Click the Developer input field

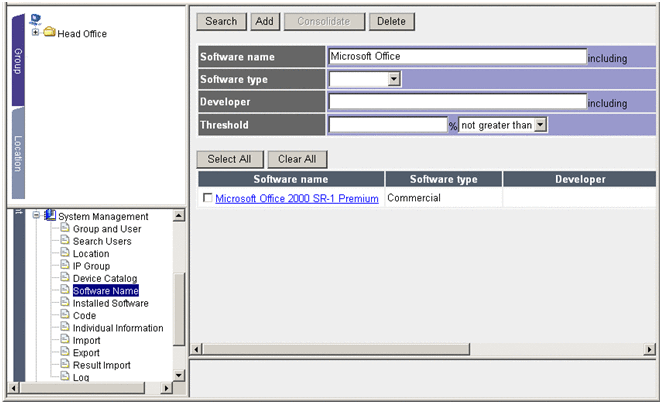pos(458,102)
